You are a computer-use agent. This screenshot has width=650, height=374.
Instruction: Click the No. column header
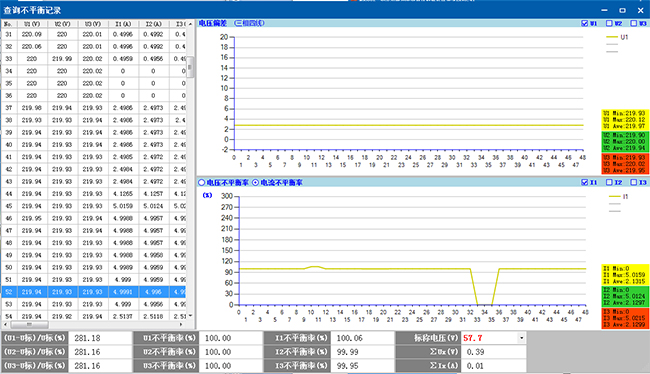[x=8, y=24]
